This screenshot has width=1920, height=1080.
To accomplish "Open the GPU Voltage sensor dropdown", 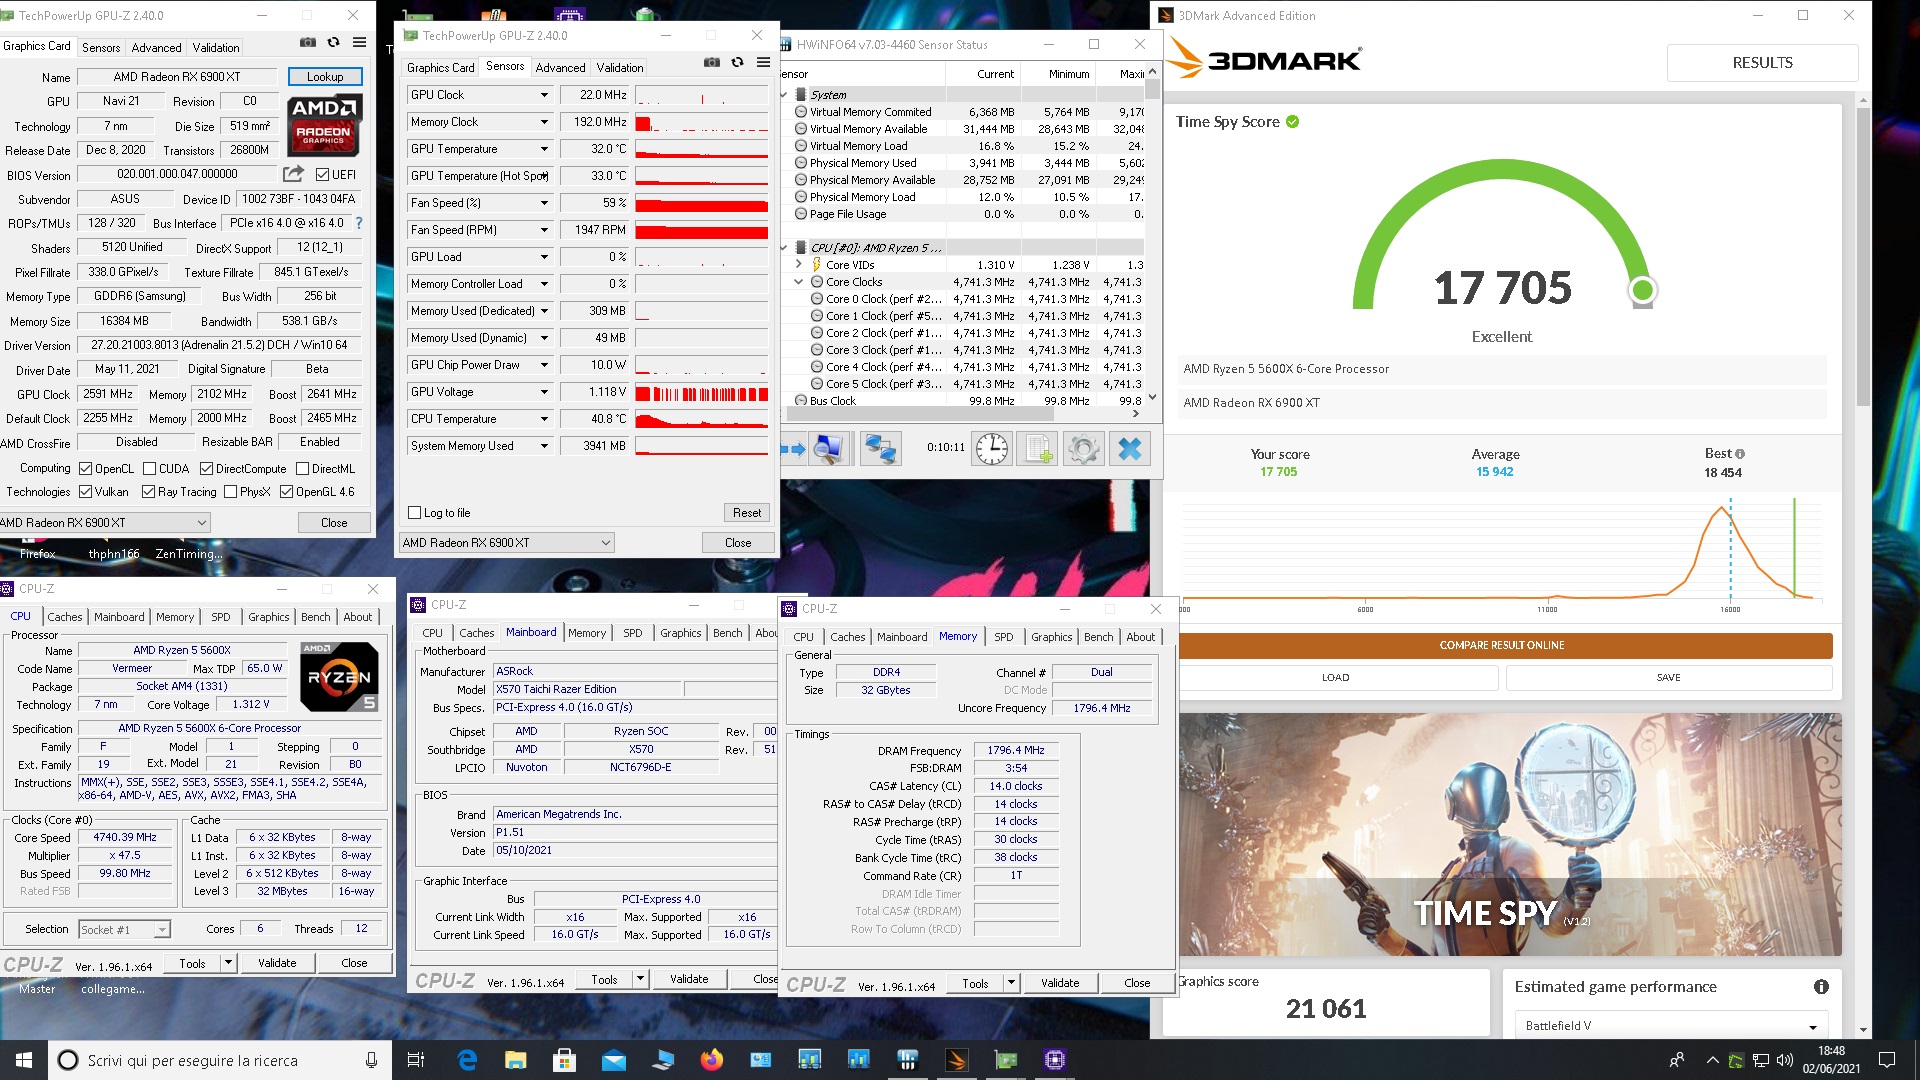I will 544,392.
